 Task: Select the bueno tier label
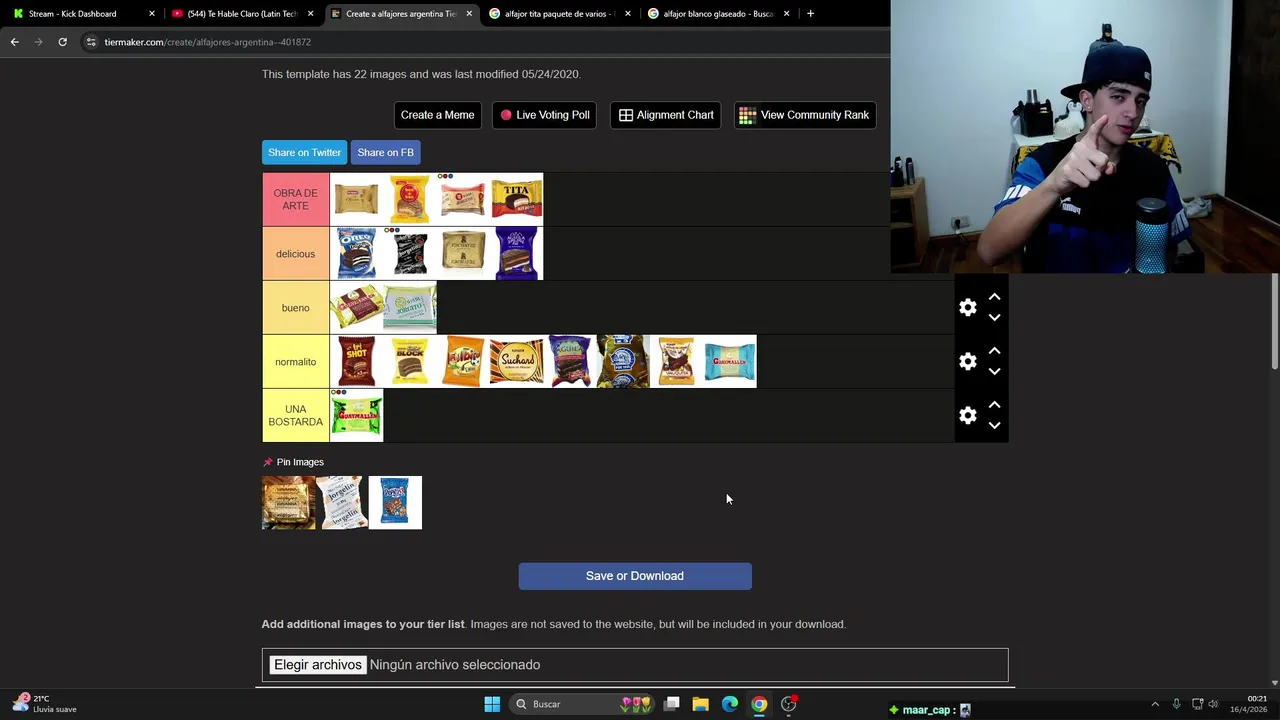(295, 308)
